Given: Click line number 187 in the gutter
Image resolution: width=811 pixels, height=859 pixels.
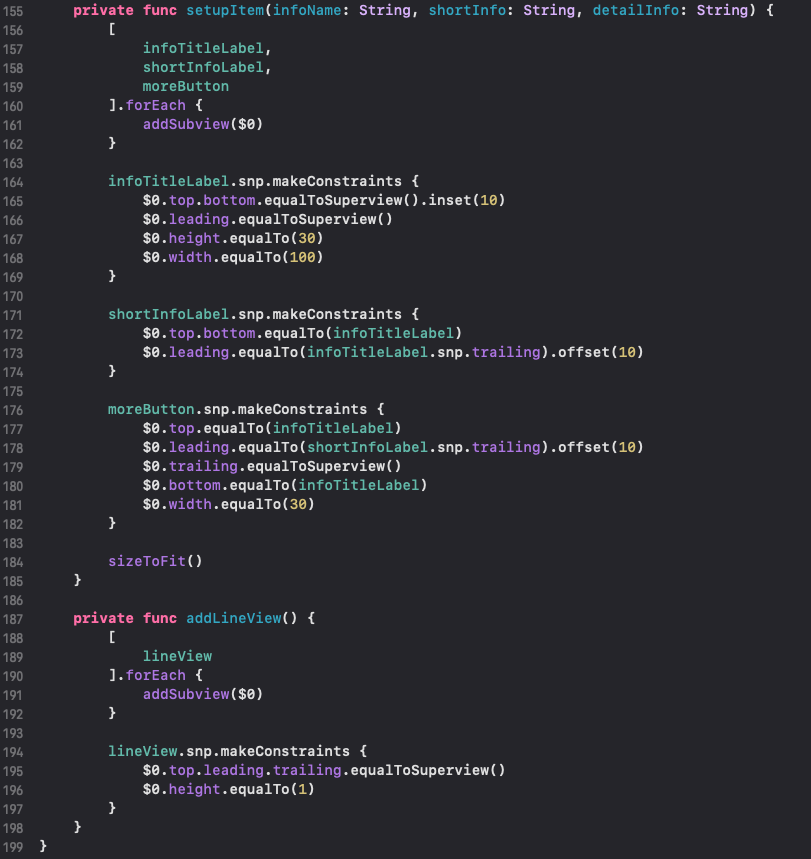Looking at the screenshot, I should (13, 619).
